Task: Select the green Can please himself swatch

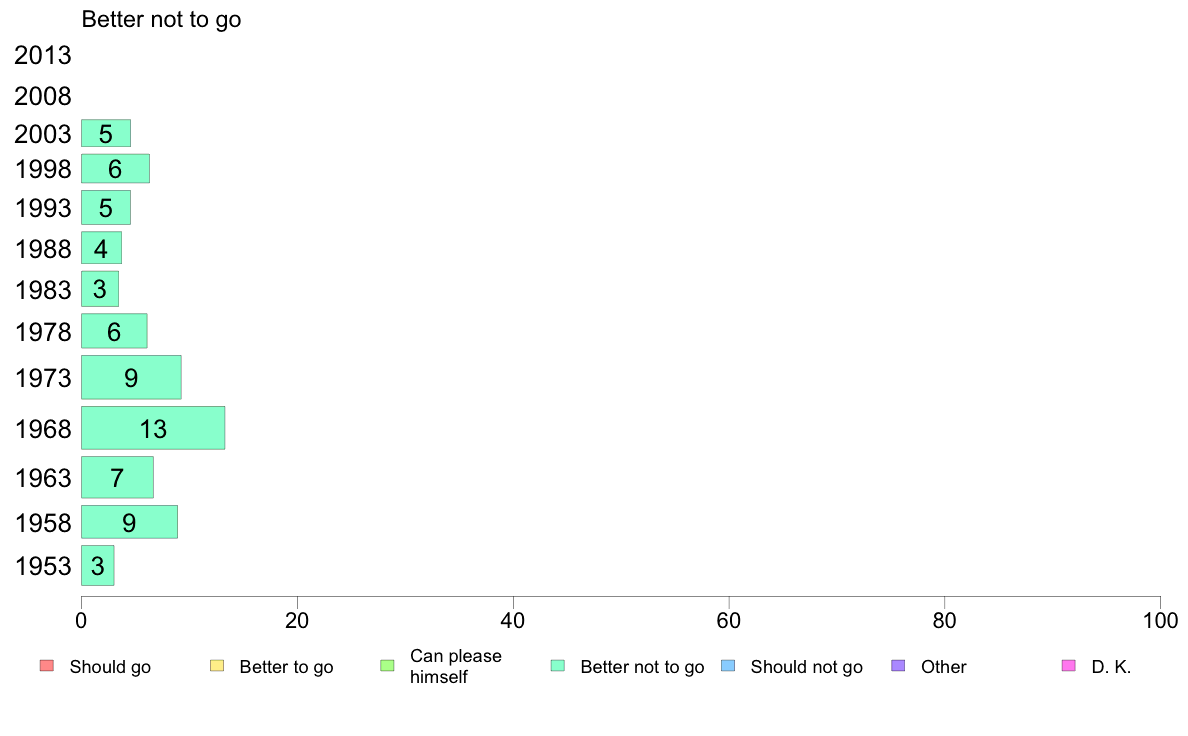Action: tap(387, 666)
